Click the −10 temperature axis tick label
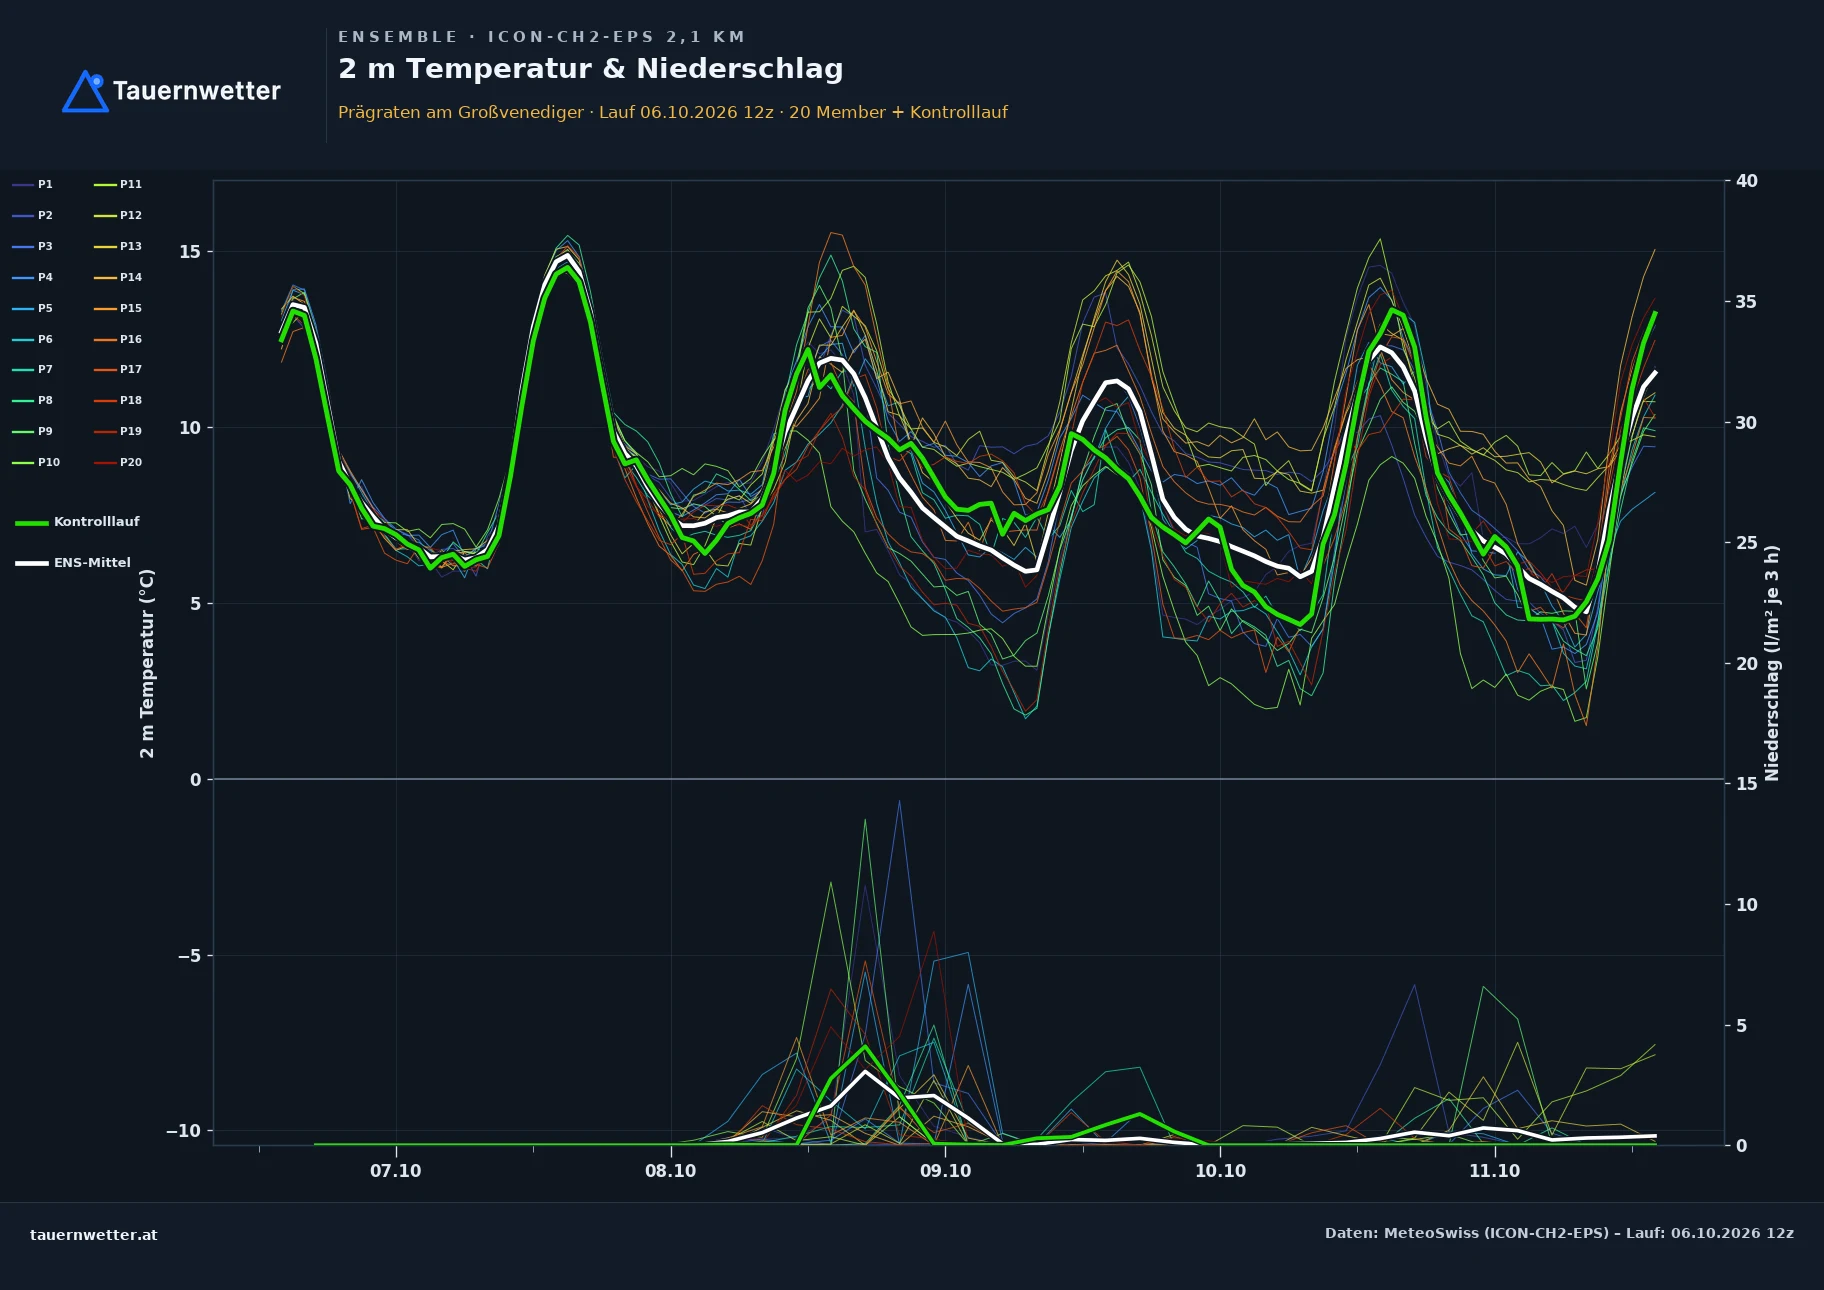Screen dimensions: 1824x1290 click(x=183, y=1131)
